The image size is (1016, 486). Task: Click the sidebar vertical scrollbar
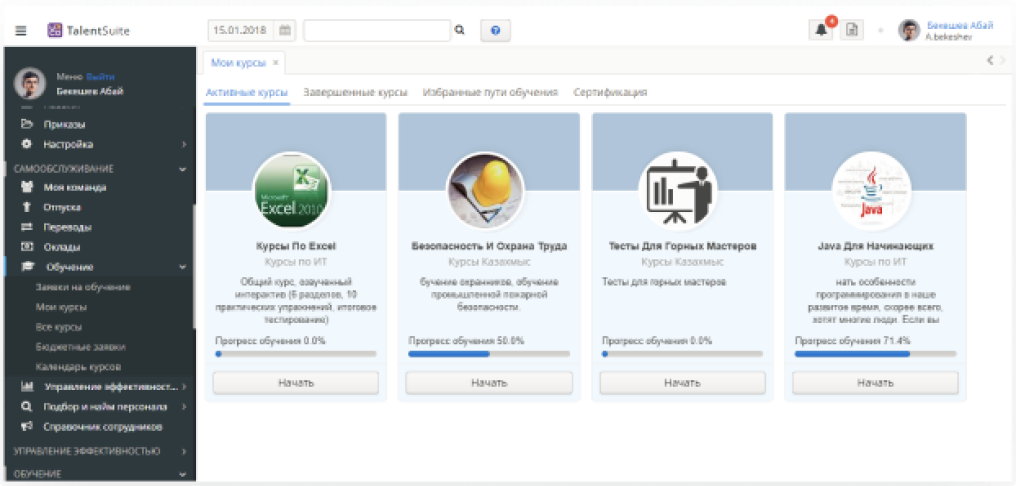pos(194,266)
